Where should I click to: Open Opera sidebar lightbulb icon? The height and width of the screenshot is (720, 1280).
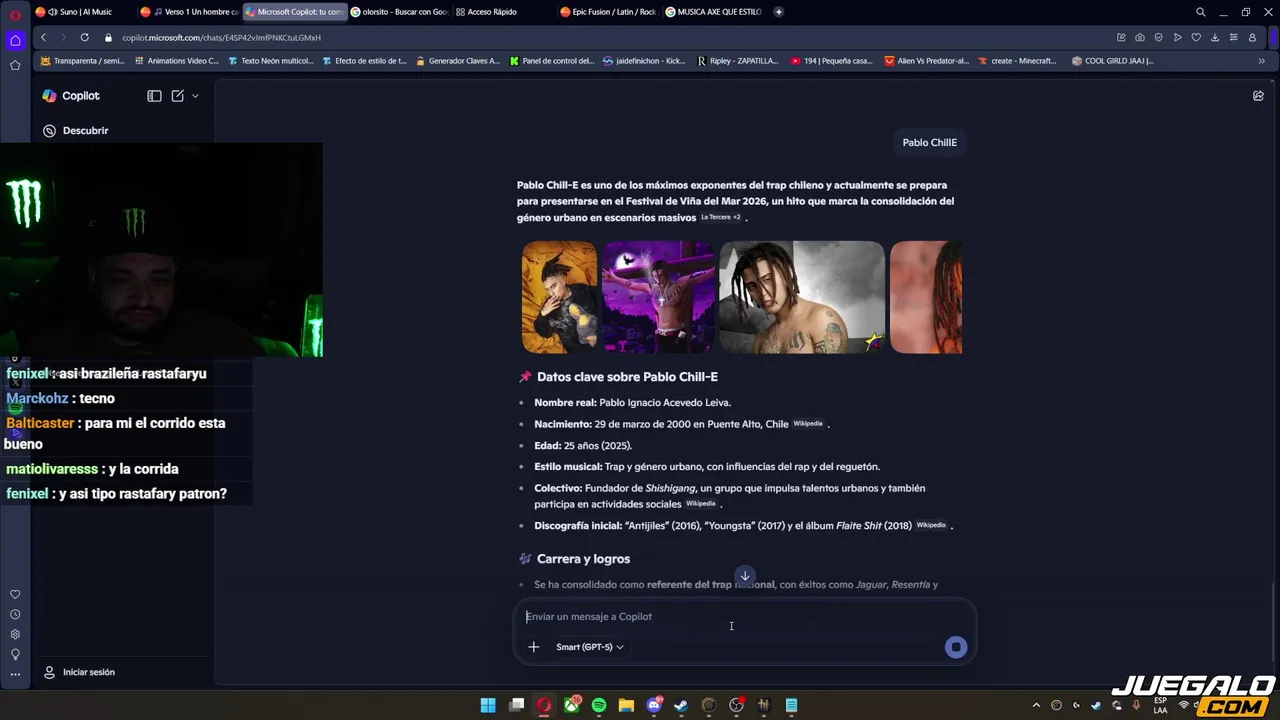(x=15, y=654)
